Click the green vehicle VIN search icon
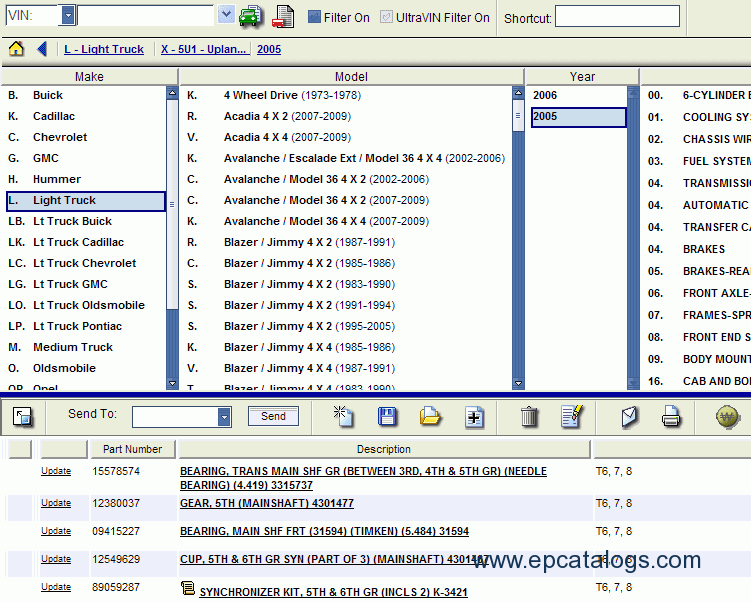Image resolution: width=751 pixels, height=602 pixels. (x=250, y=16)
